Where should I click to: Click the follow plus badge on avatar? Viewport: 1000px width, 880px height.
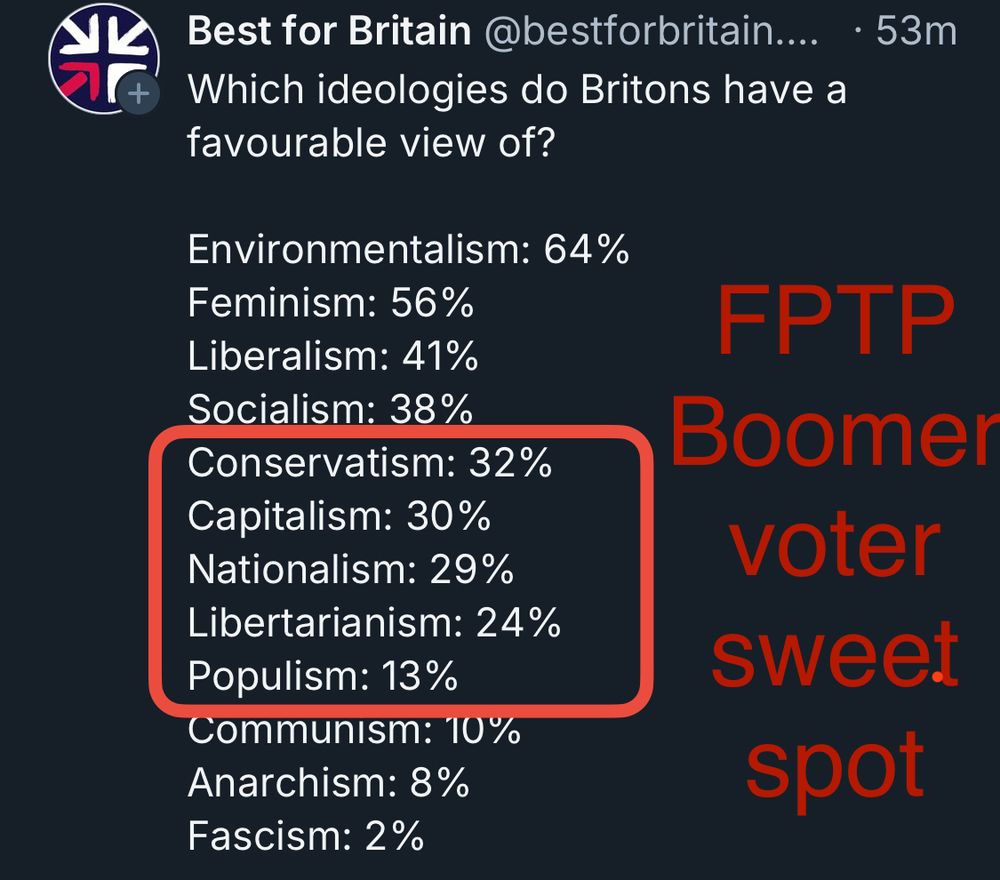[x=139, y=95]
